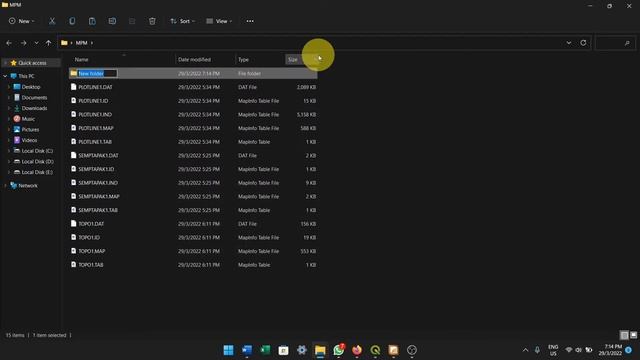This screenshot has width=640, height=360.
Task: Click the New folder name edit box
Action: click(x=98, y=73)
